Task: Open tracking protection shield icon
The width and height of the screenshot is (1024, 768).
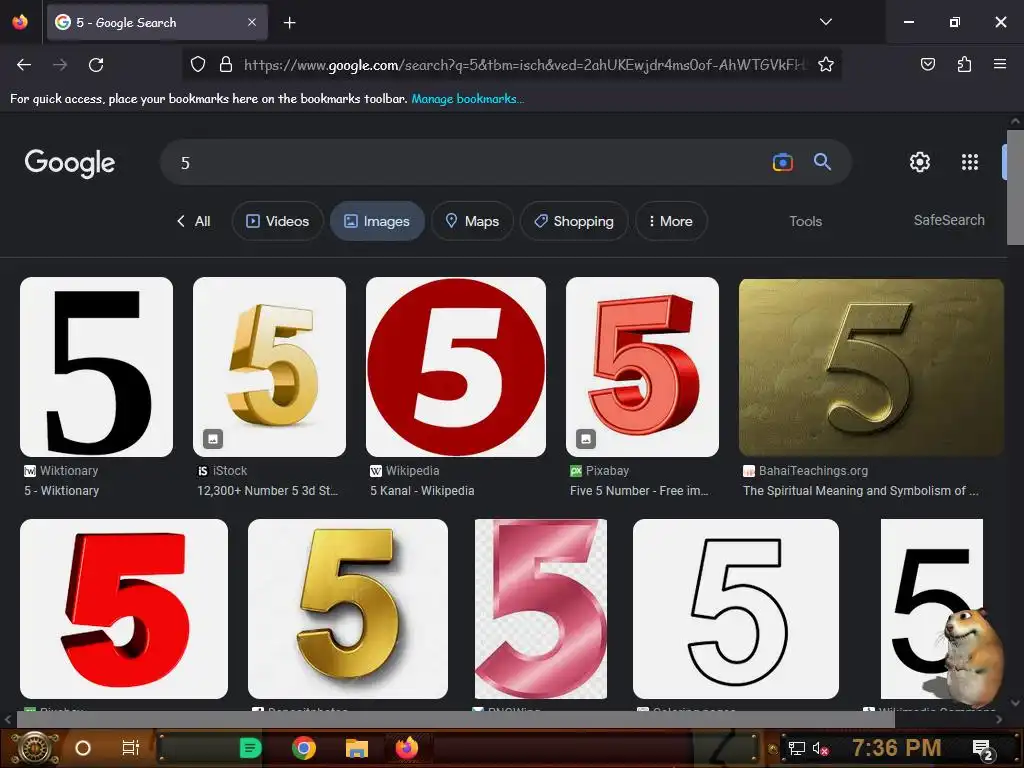Action: 198,65
